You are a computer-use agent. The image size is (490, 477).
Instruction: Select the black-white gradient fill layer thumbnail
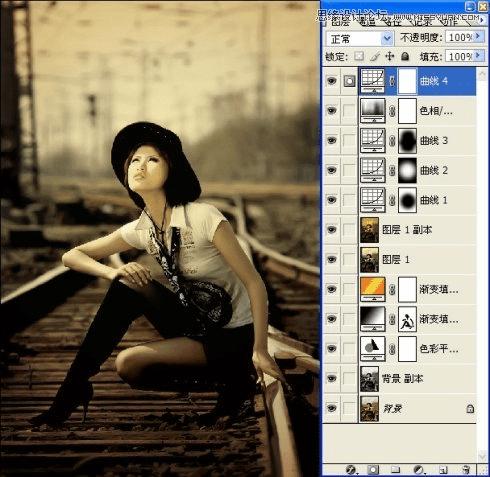pyautogui.click(x=372, y=319)
